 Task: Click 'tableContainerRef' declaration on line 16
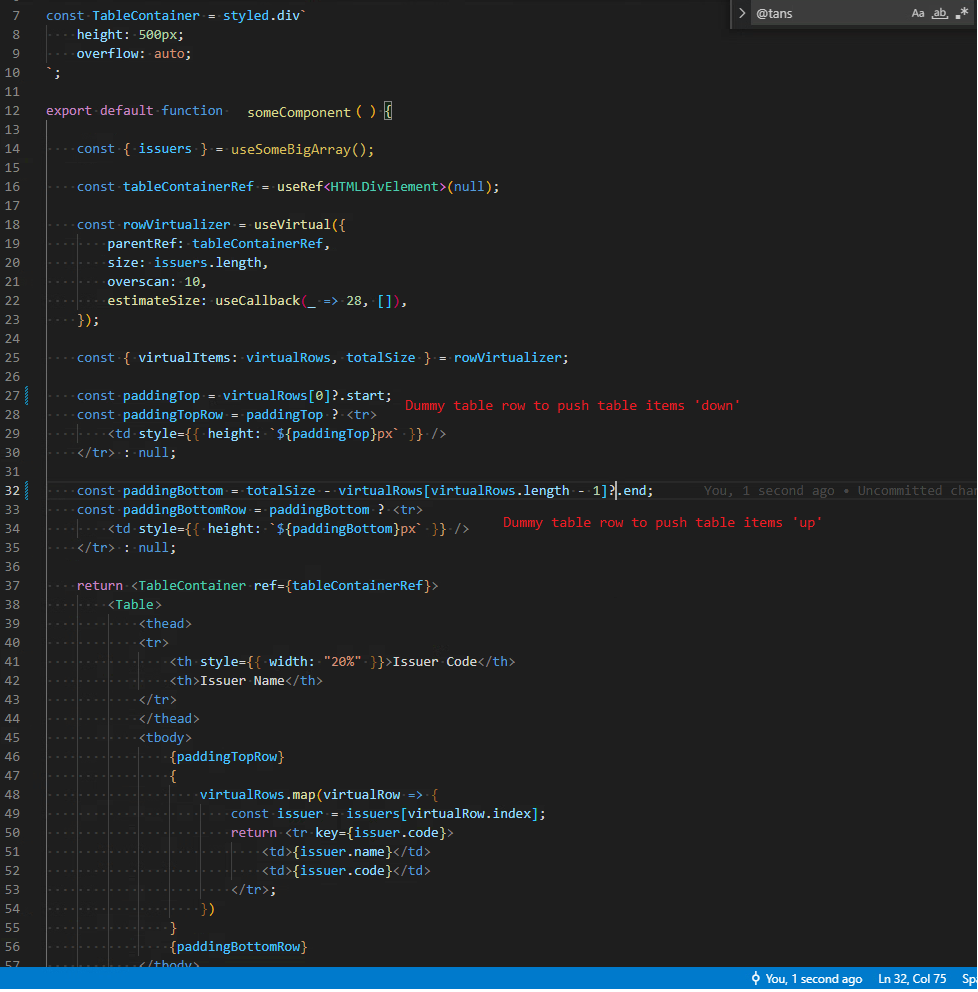pos(189,187)
